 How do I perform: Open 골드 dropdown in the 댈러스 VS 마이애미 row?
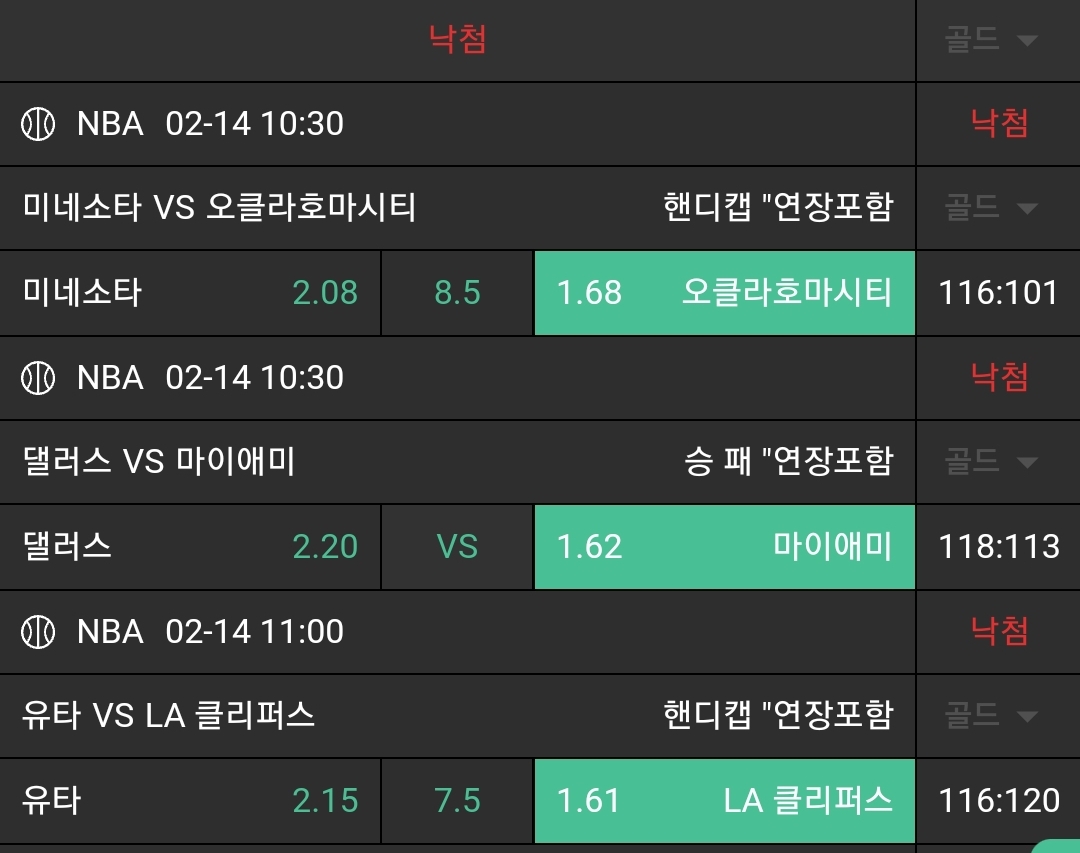pos(990,461)
